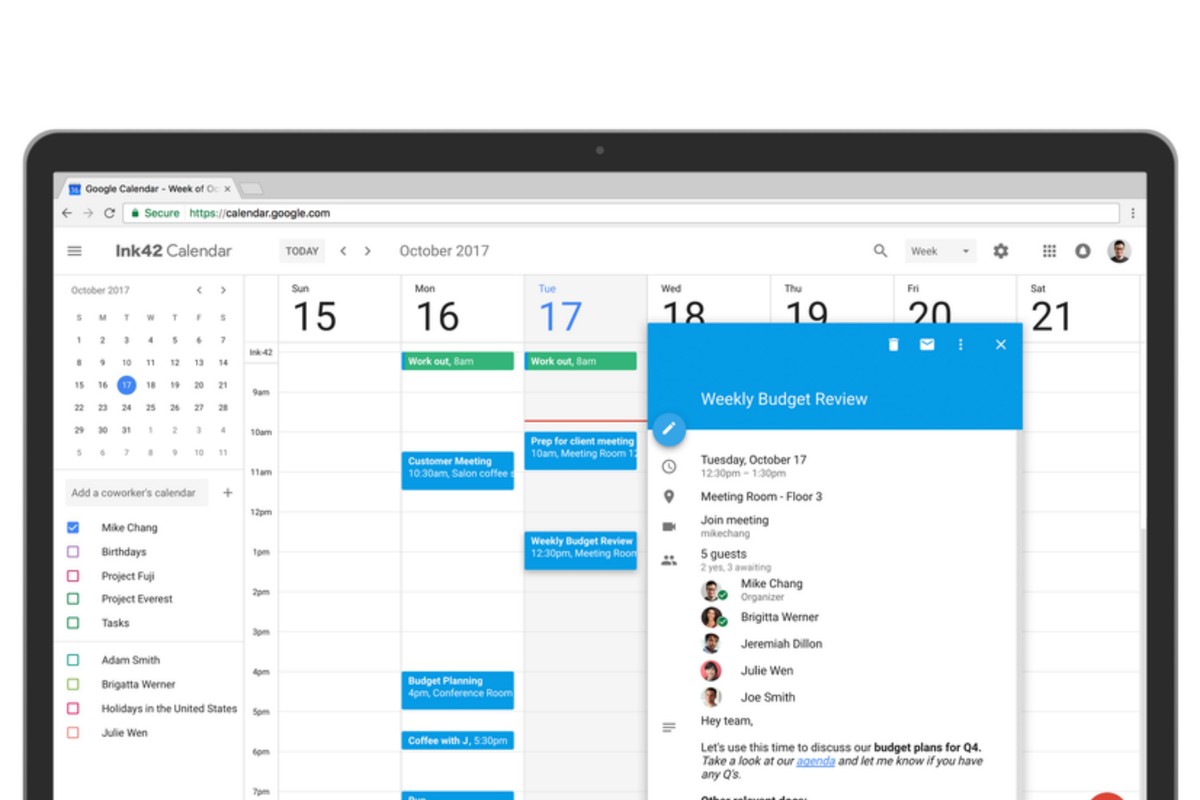This screenshot has height=800, width=1200.
Task: Select the Google Calendar browser tab
Action: [148, 188]
